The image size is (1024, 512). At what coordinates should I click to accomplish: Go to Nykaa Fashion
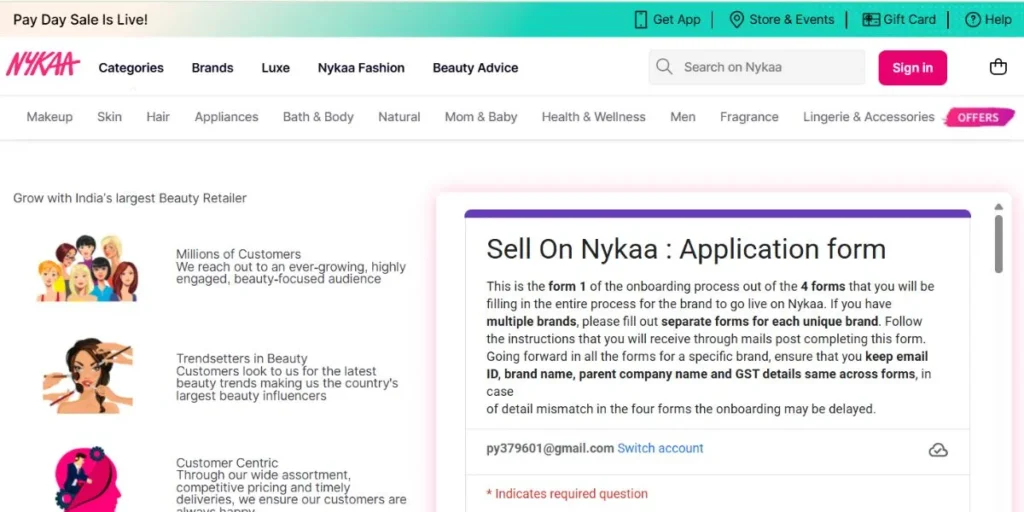coord(361,68)
